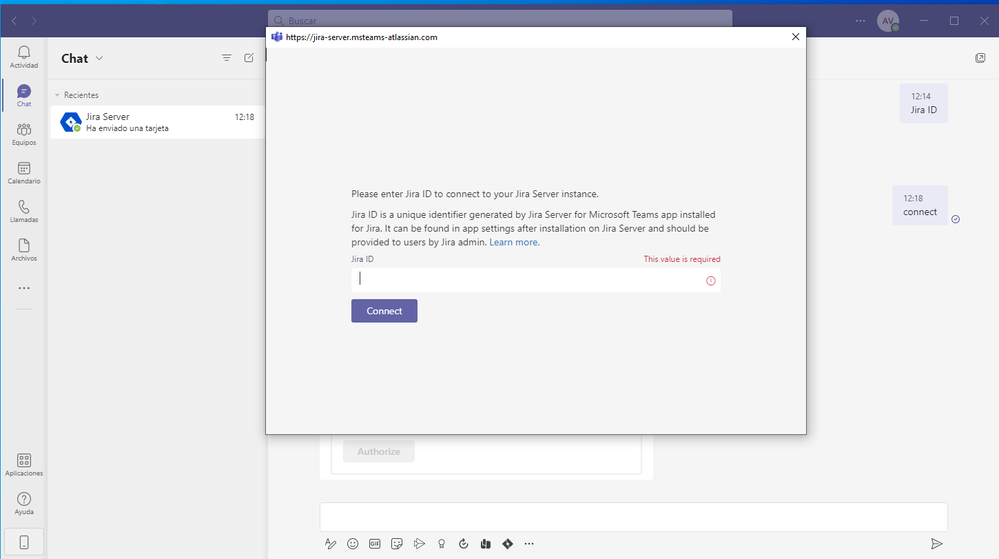Image resolution: width=999 pixels, height=559 pixels.
Task: Click the schedule send arrow icon
Action: coord(419,544)
